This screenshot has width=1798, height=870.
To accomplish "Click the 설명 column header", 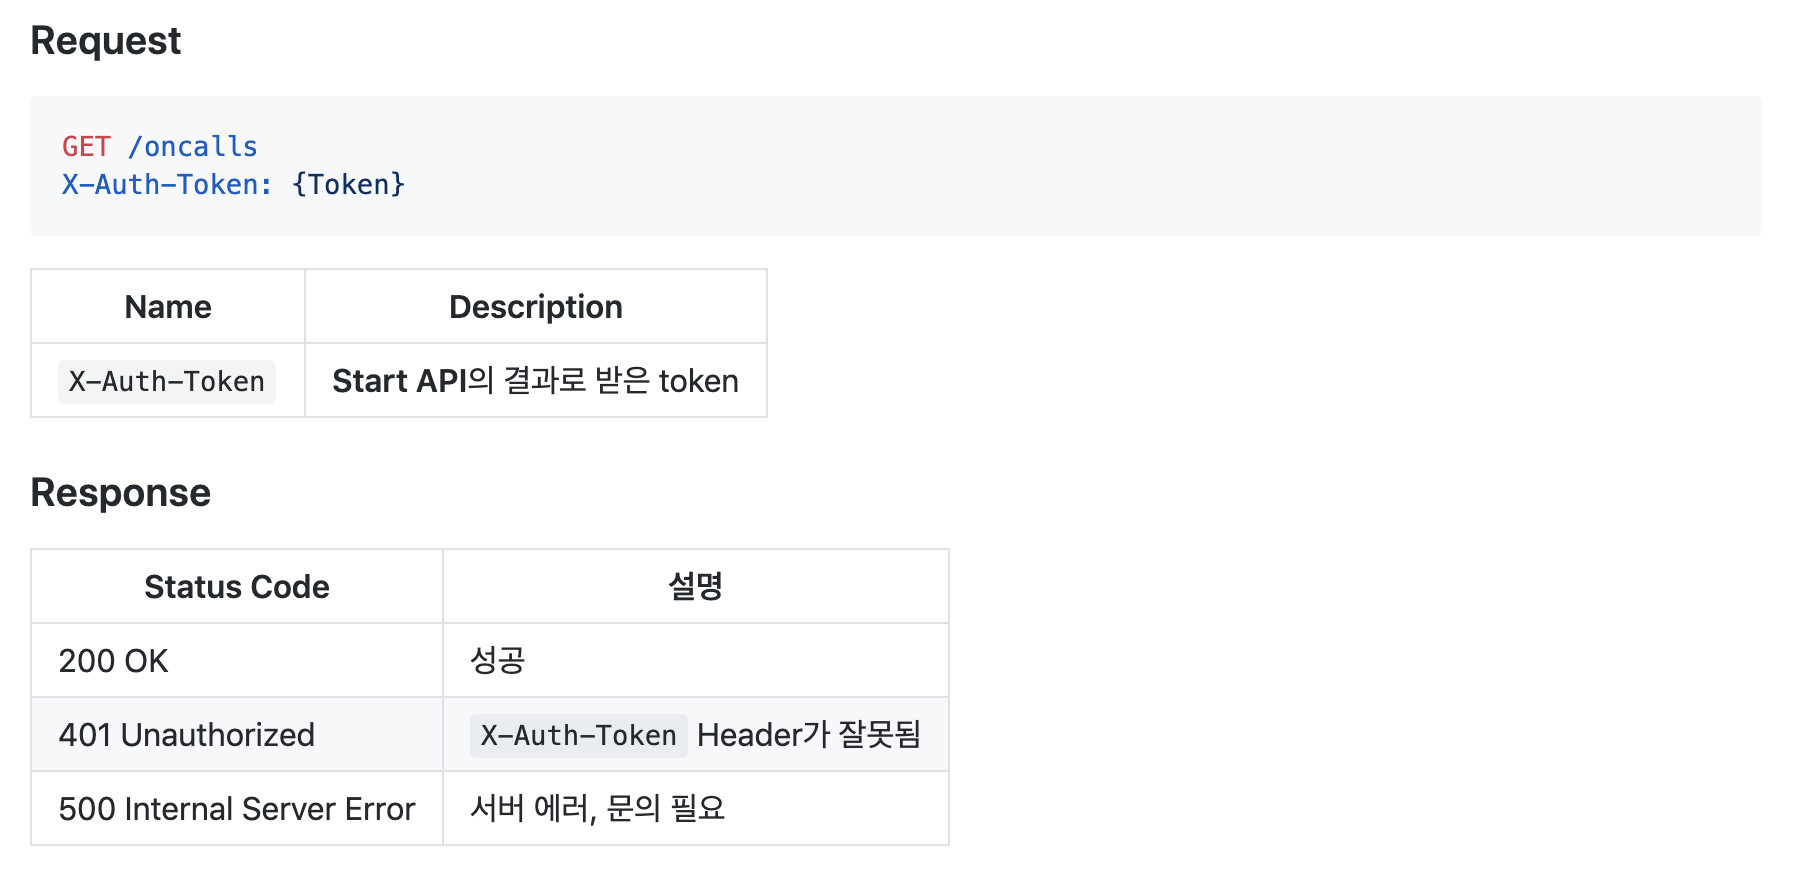I will [695, 587].
